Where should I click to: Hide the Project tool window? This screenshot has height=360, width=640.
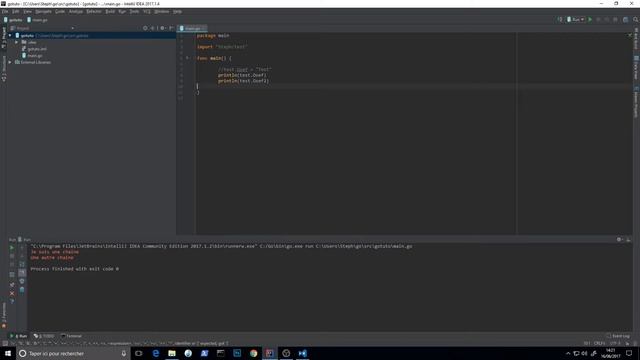click(171, 28)
